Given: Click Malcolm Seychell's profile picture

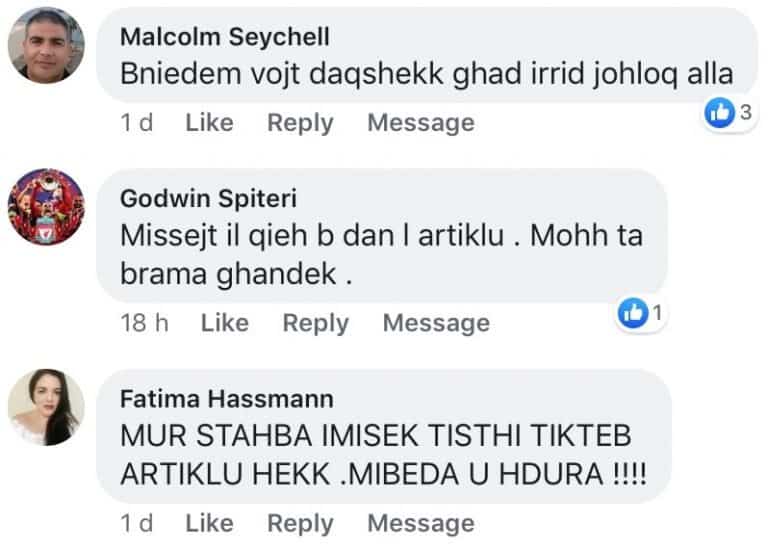Looking at the screenshot, I should 46,47.
